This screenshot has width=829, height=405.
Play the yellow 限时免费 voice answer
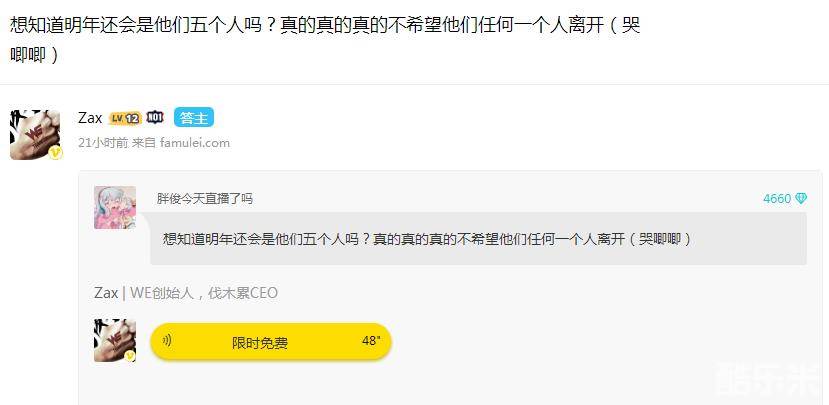click(270, 342)
